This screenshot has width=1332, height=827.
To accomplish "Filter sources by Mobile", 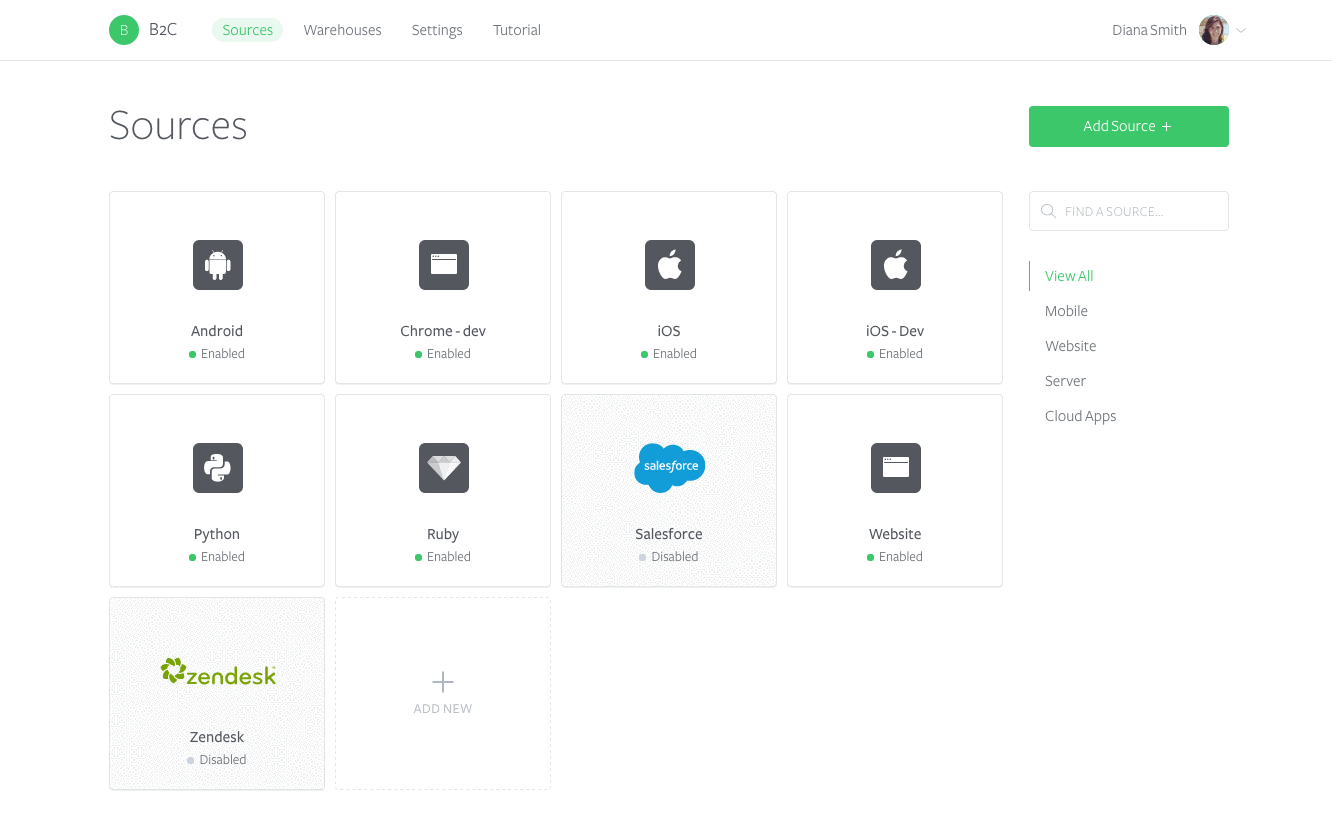I will click(1066, 311).
